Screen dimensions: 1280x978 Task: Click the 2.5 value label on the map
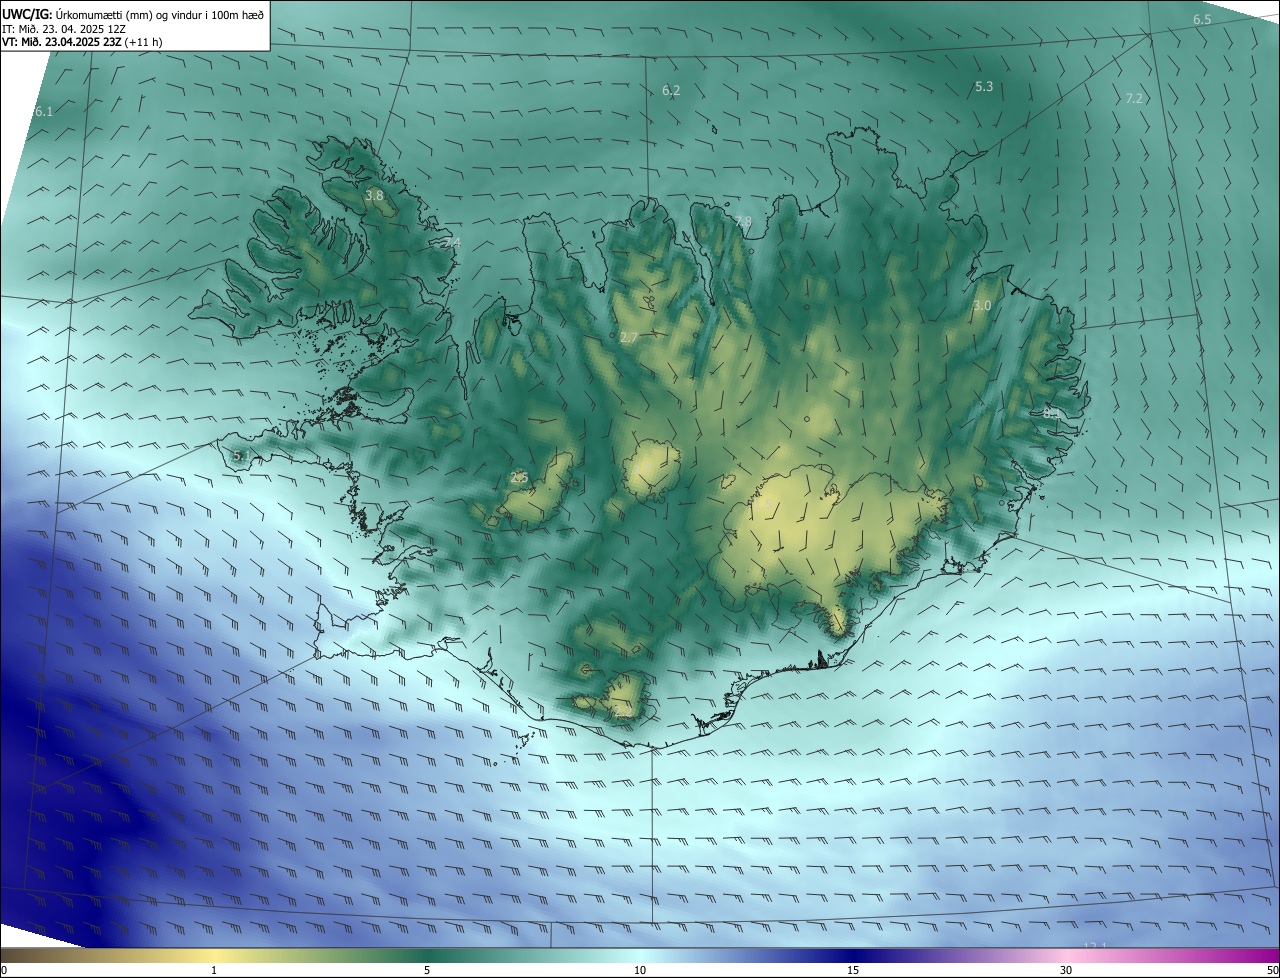click(519, 478)
